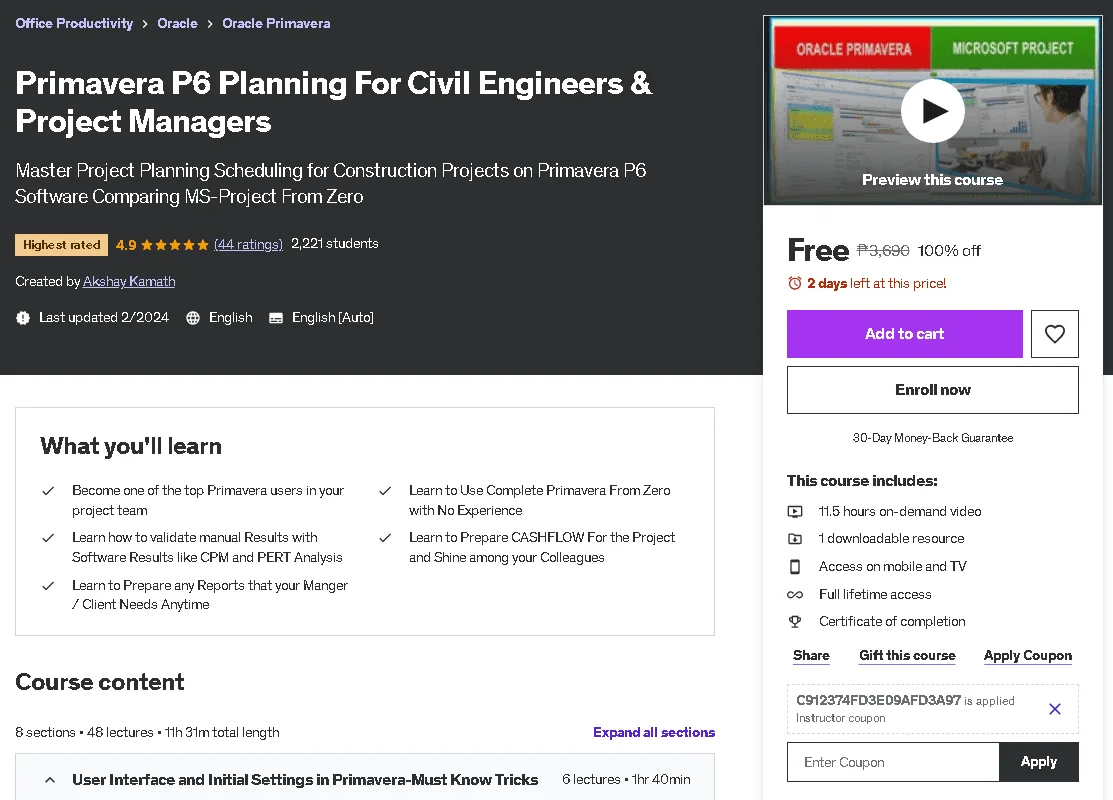Click the on-demand video icon

(x=795, y=511)
